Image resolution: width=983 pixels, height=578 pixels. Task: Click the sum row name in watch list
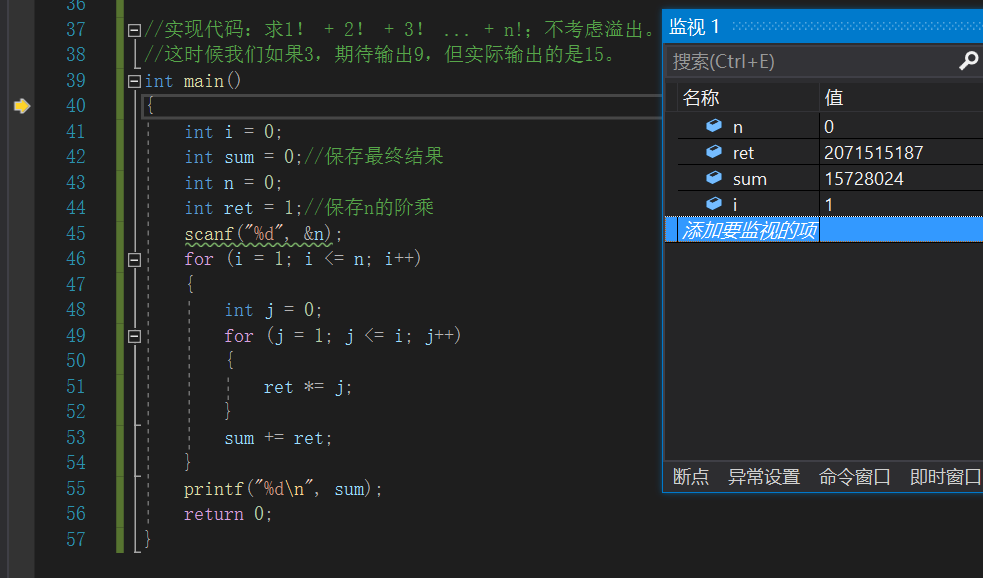(750, 179)
